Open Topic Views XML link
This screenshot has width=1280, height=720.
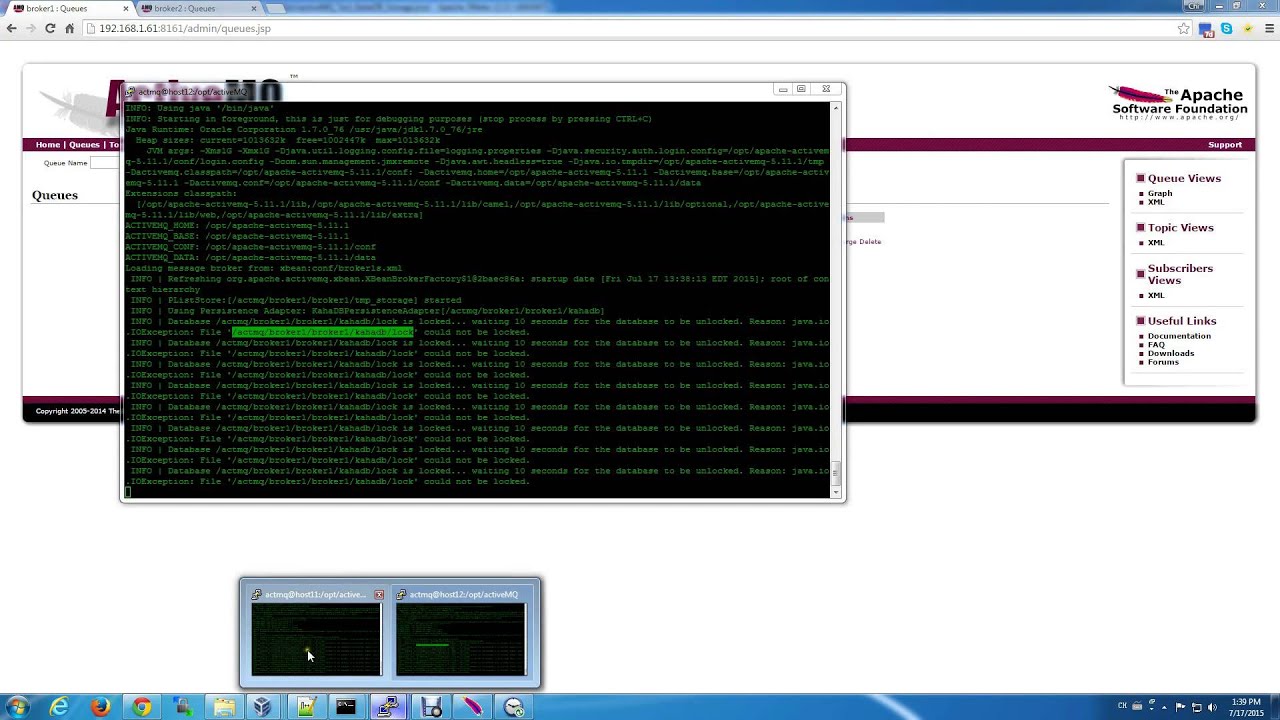click(x=1155, y=242)
